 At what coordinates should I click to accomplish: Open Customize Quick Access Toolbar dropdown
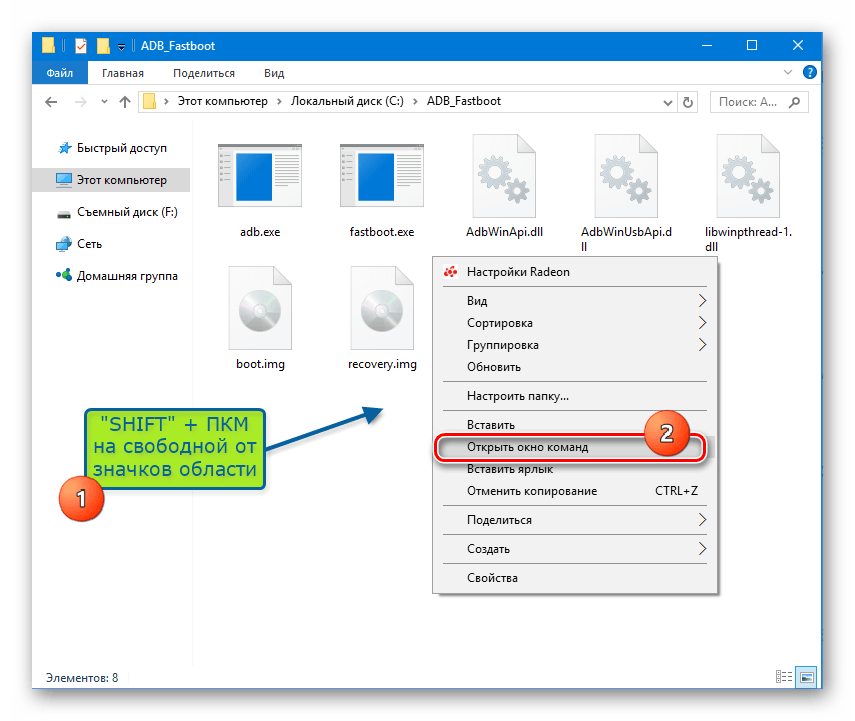(121, 47)
